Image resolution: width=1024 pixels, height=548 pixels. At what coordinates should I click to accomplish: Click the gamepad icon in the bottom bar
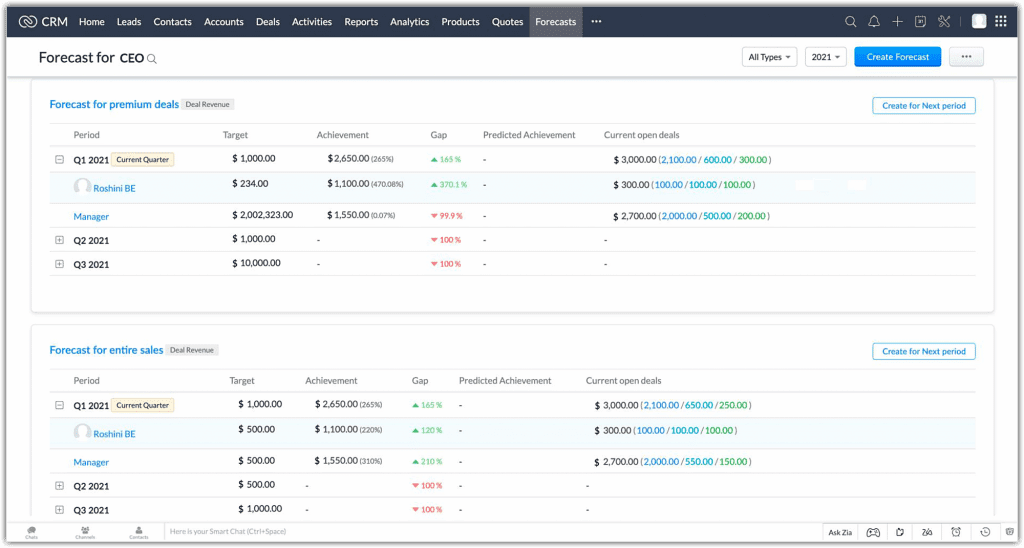tap(873, 532)
